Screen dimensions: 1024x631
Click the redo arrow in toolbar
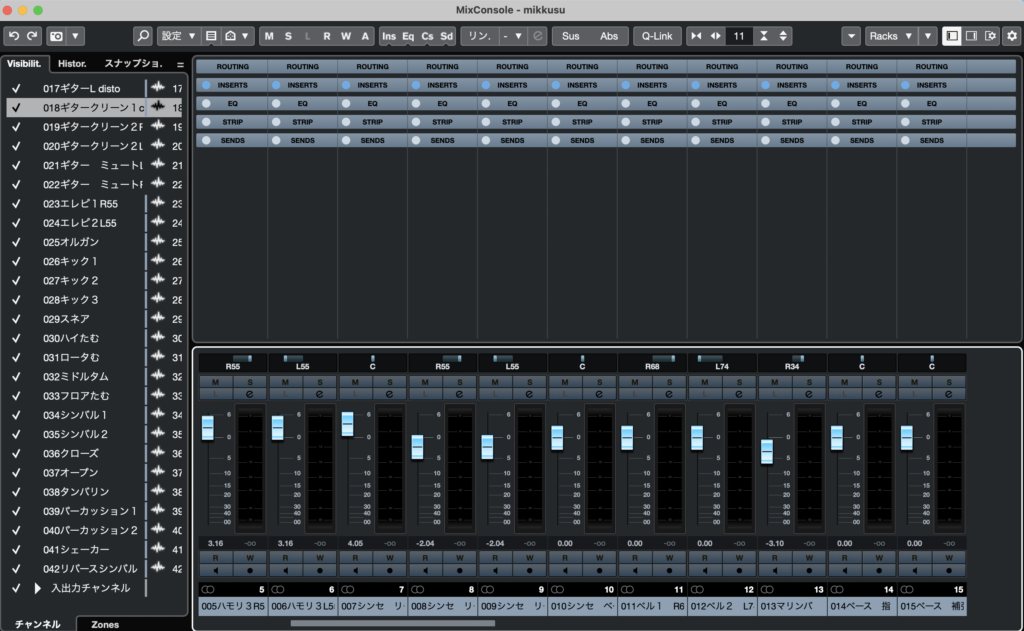[x=32, y=36]
